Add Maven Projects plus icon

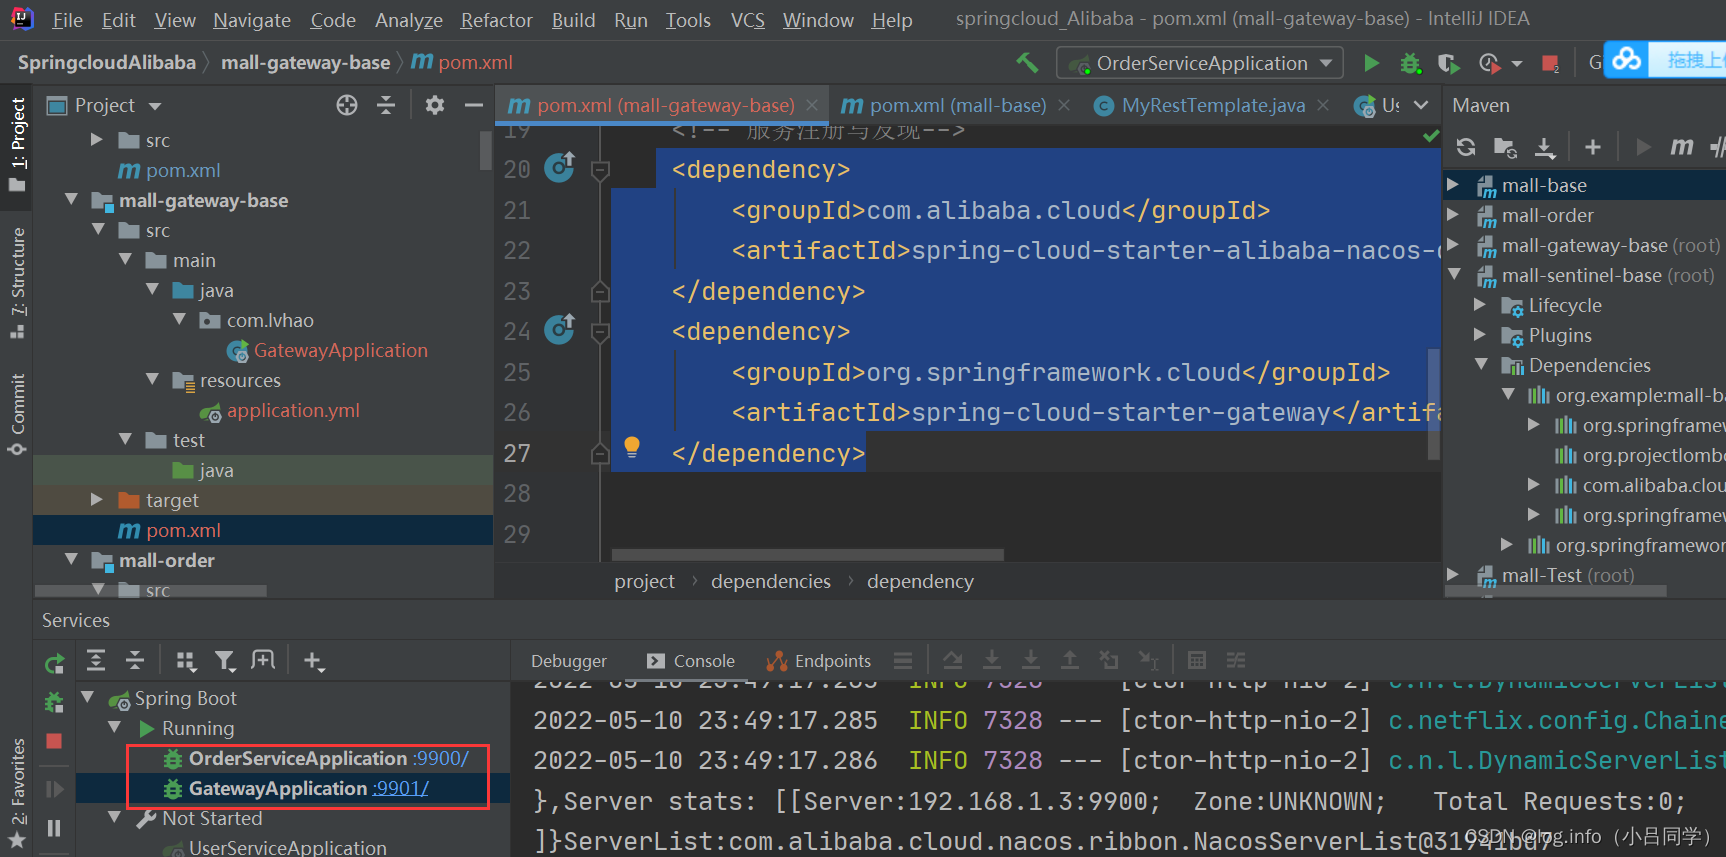tap(1593, 147)
